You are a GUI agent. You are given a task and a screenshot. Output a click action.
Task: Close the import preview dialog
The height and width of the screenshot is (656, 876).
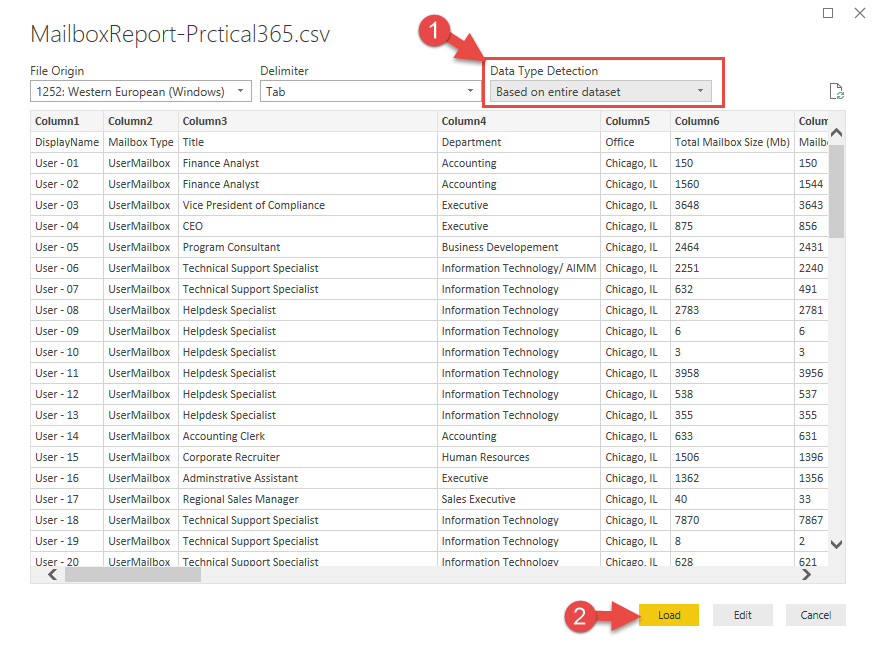click(x=860, y=13)
